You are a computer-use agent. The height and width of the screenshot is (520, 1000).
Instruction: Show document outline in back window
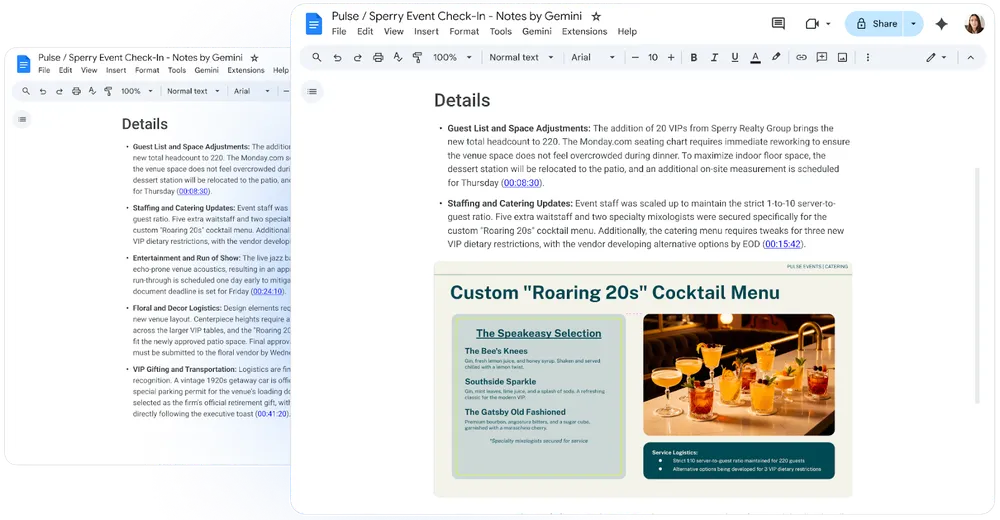22,119
